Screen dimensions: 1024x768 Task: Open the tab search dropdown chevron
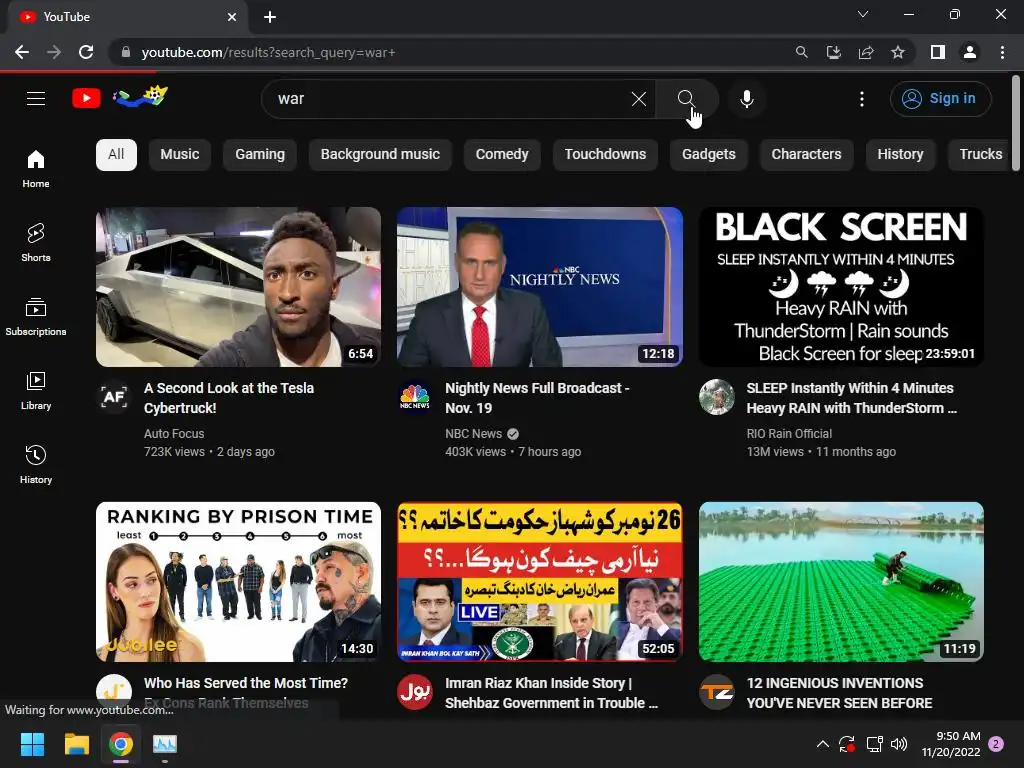click(x=863, y=14)
